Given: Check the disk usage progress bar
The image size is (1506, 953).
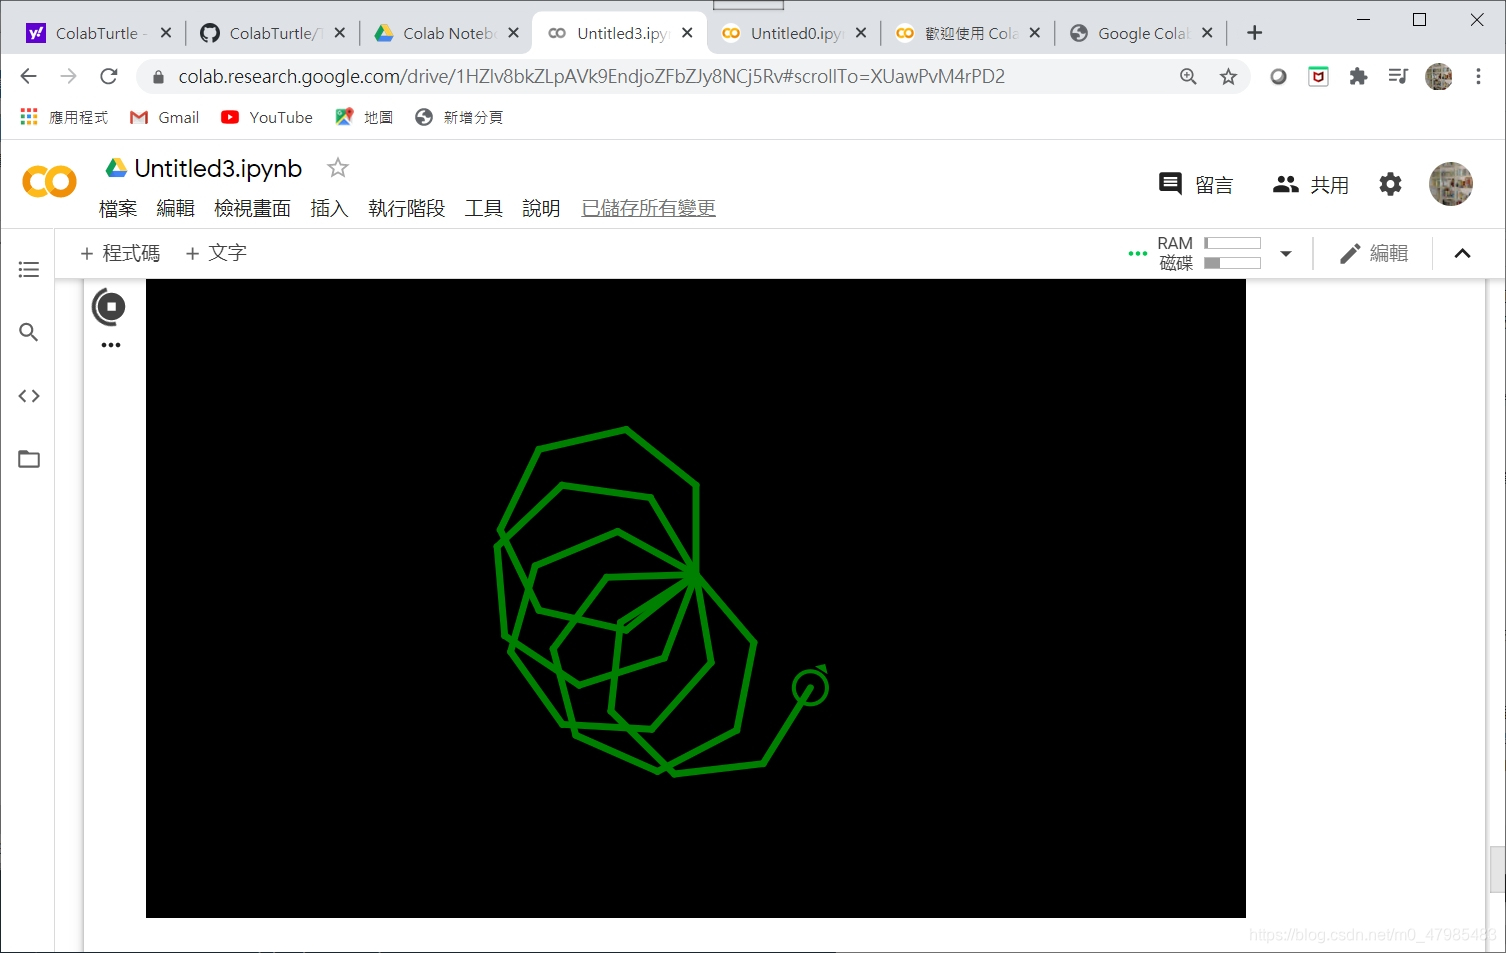Looking at the screenshot, I should coord(1232,262).
